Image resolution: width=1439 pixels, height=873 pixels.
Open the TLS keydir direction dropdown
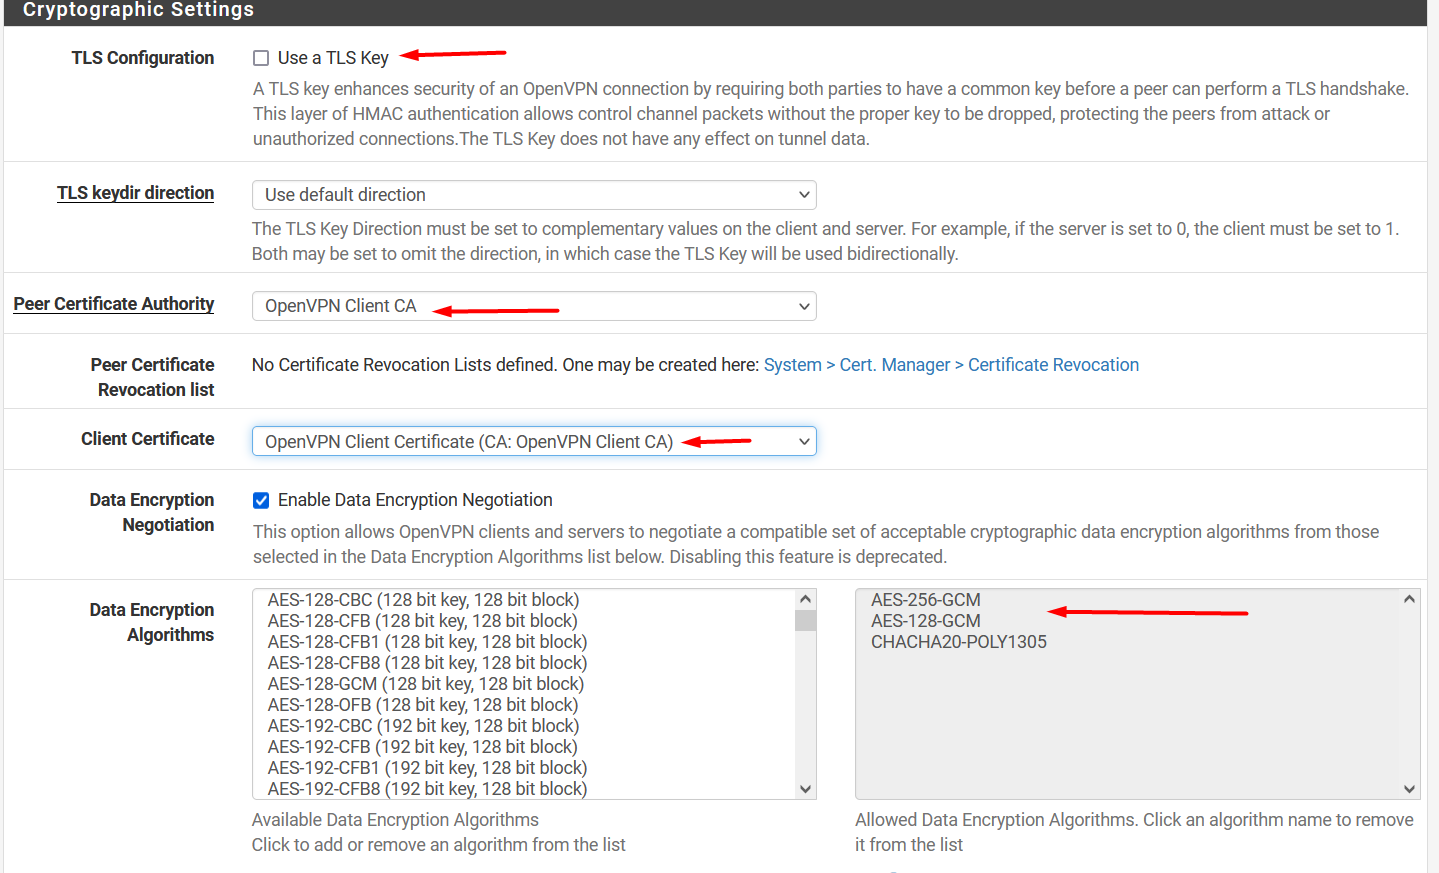(x=533, y=195)
